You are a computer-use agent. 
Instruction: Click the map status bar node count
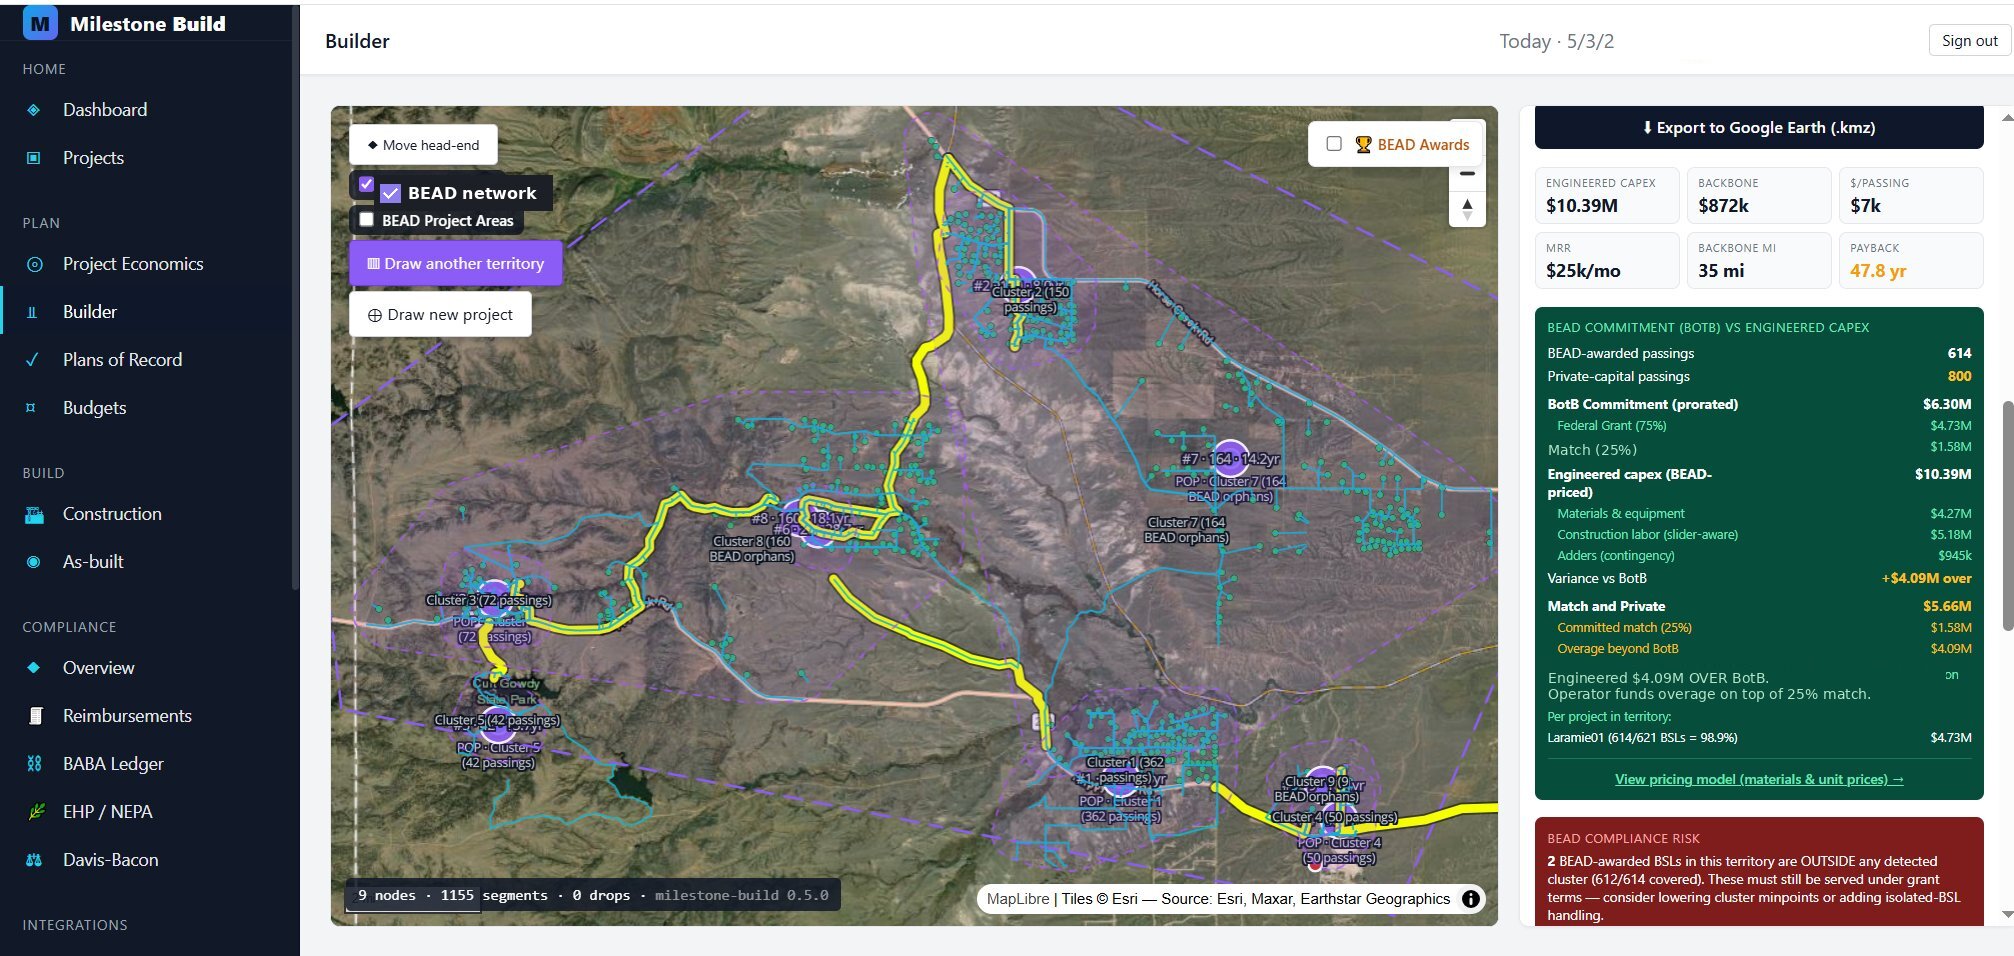pos(387,896)
